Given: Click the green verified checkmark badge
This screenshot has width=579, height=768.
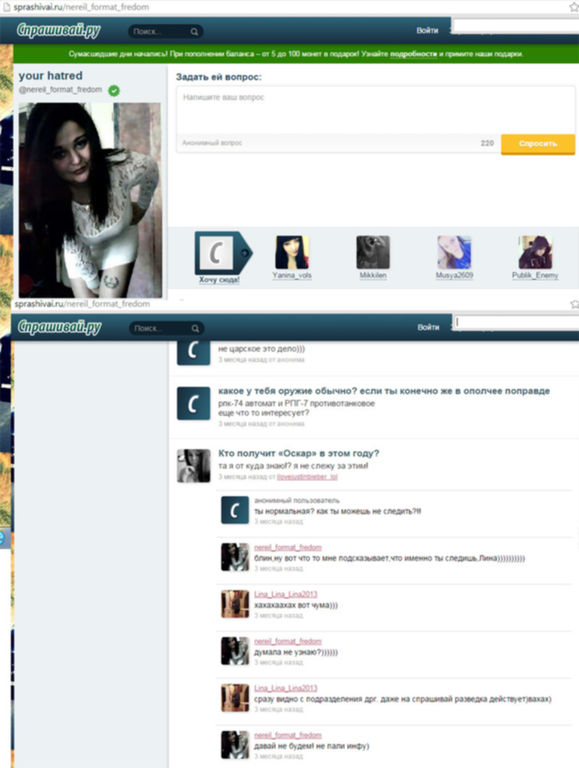Looking at the screenshot, I should click(114, 90).
